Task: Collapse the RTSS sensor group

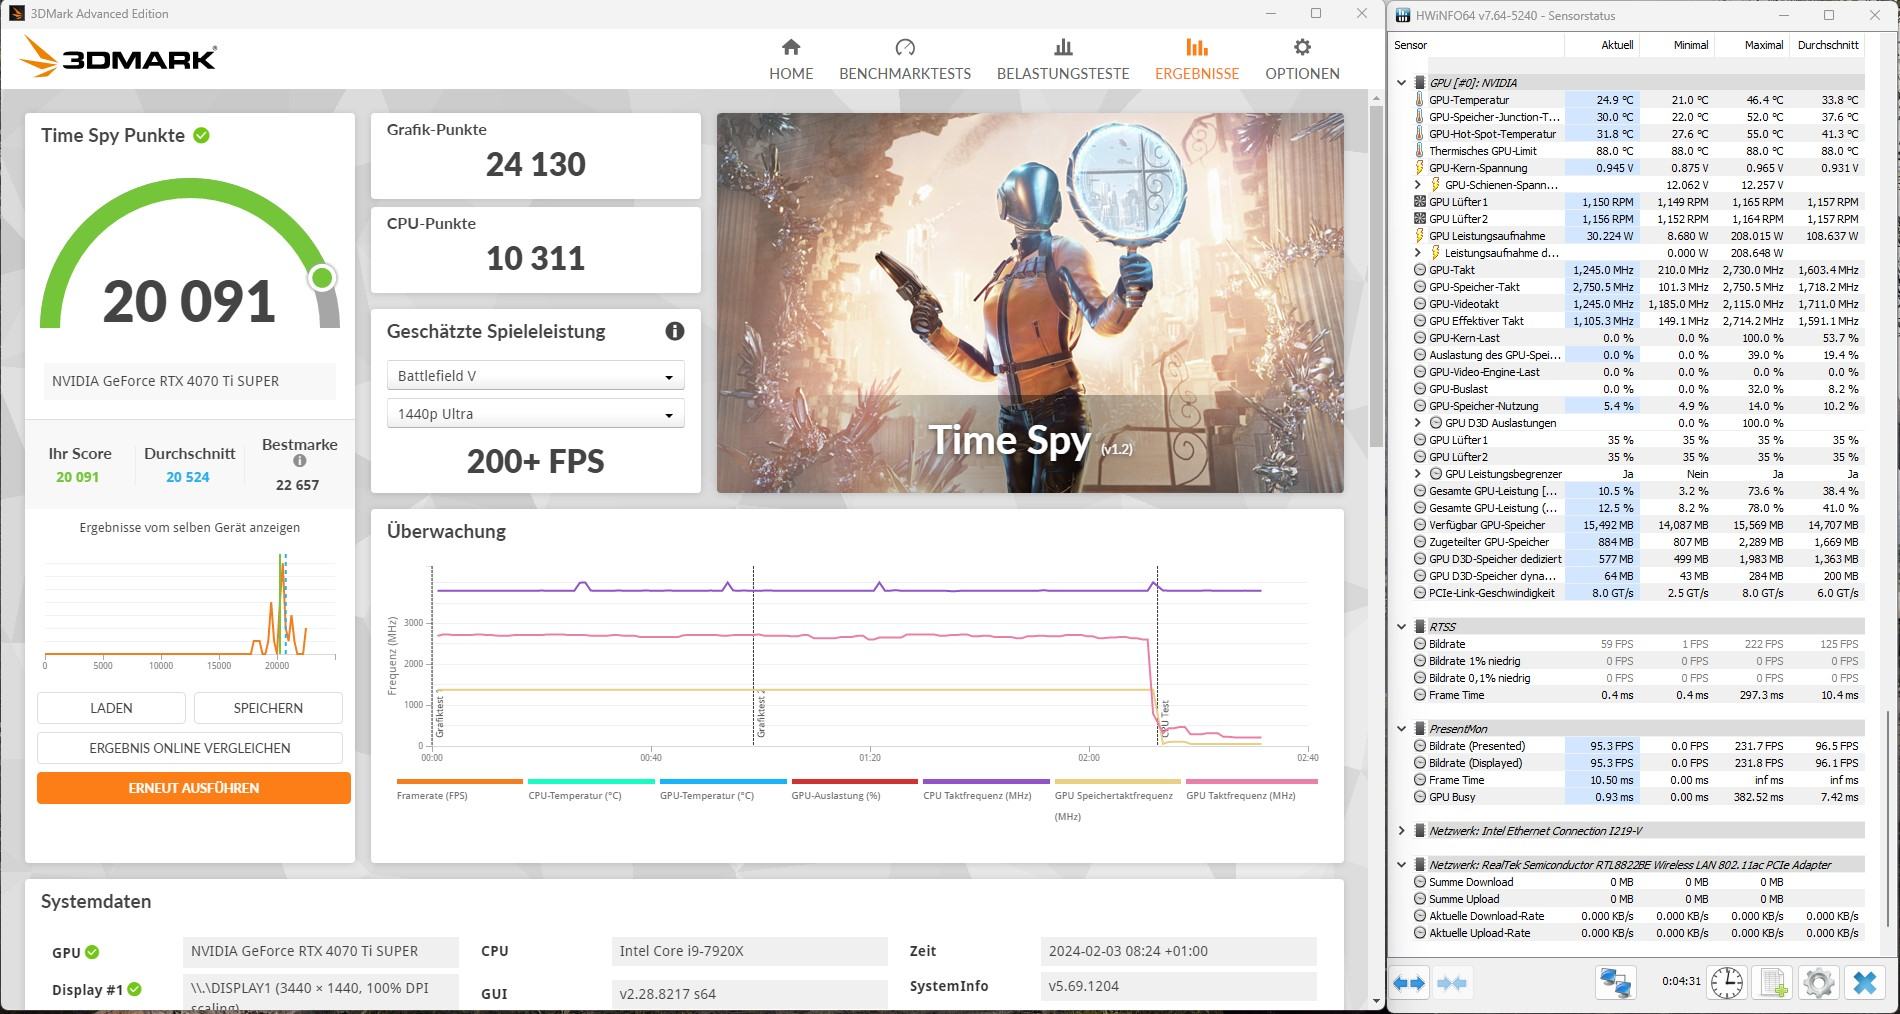Action: click(1401, 627)
